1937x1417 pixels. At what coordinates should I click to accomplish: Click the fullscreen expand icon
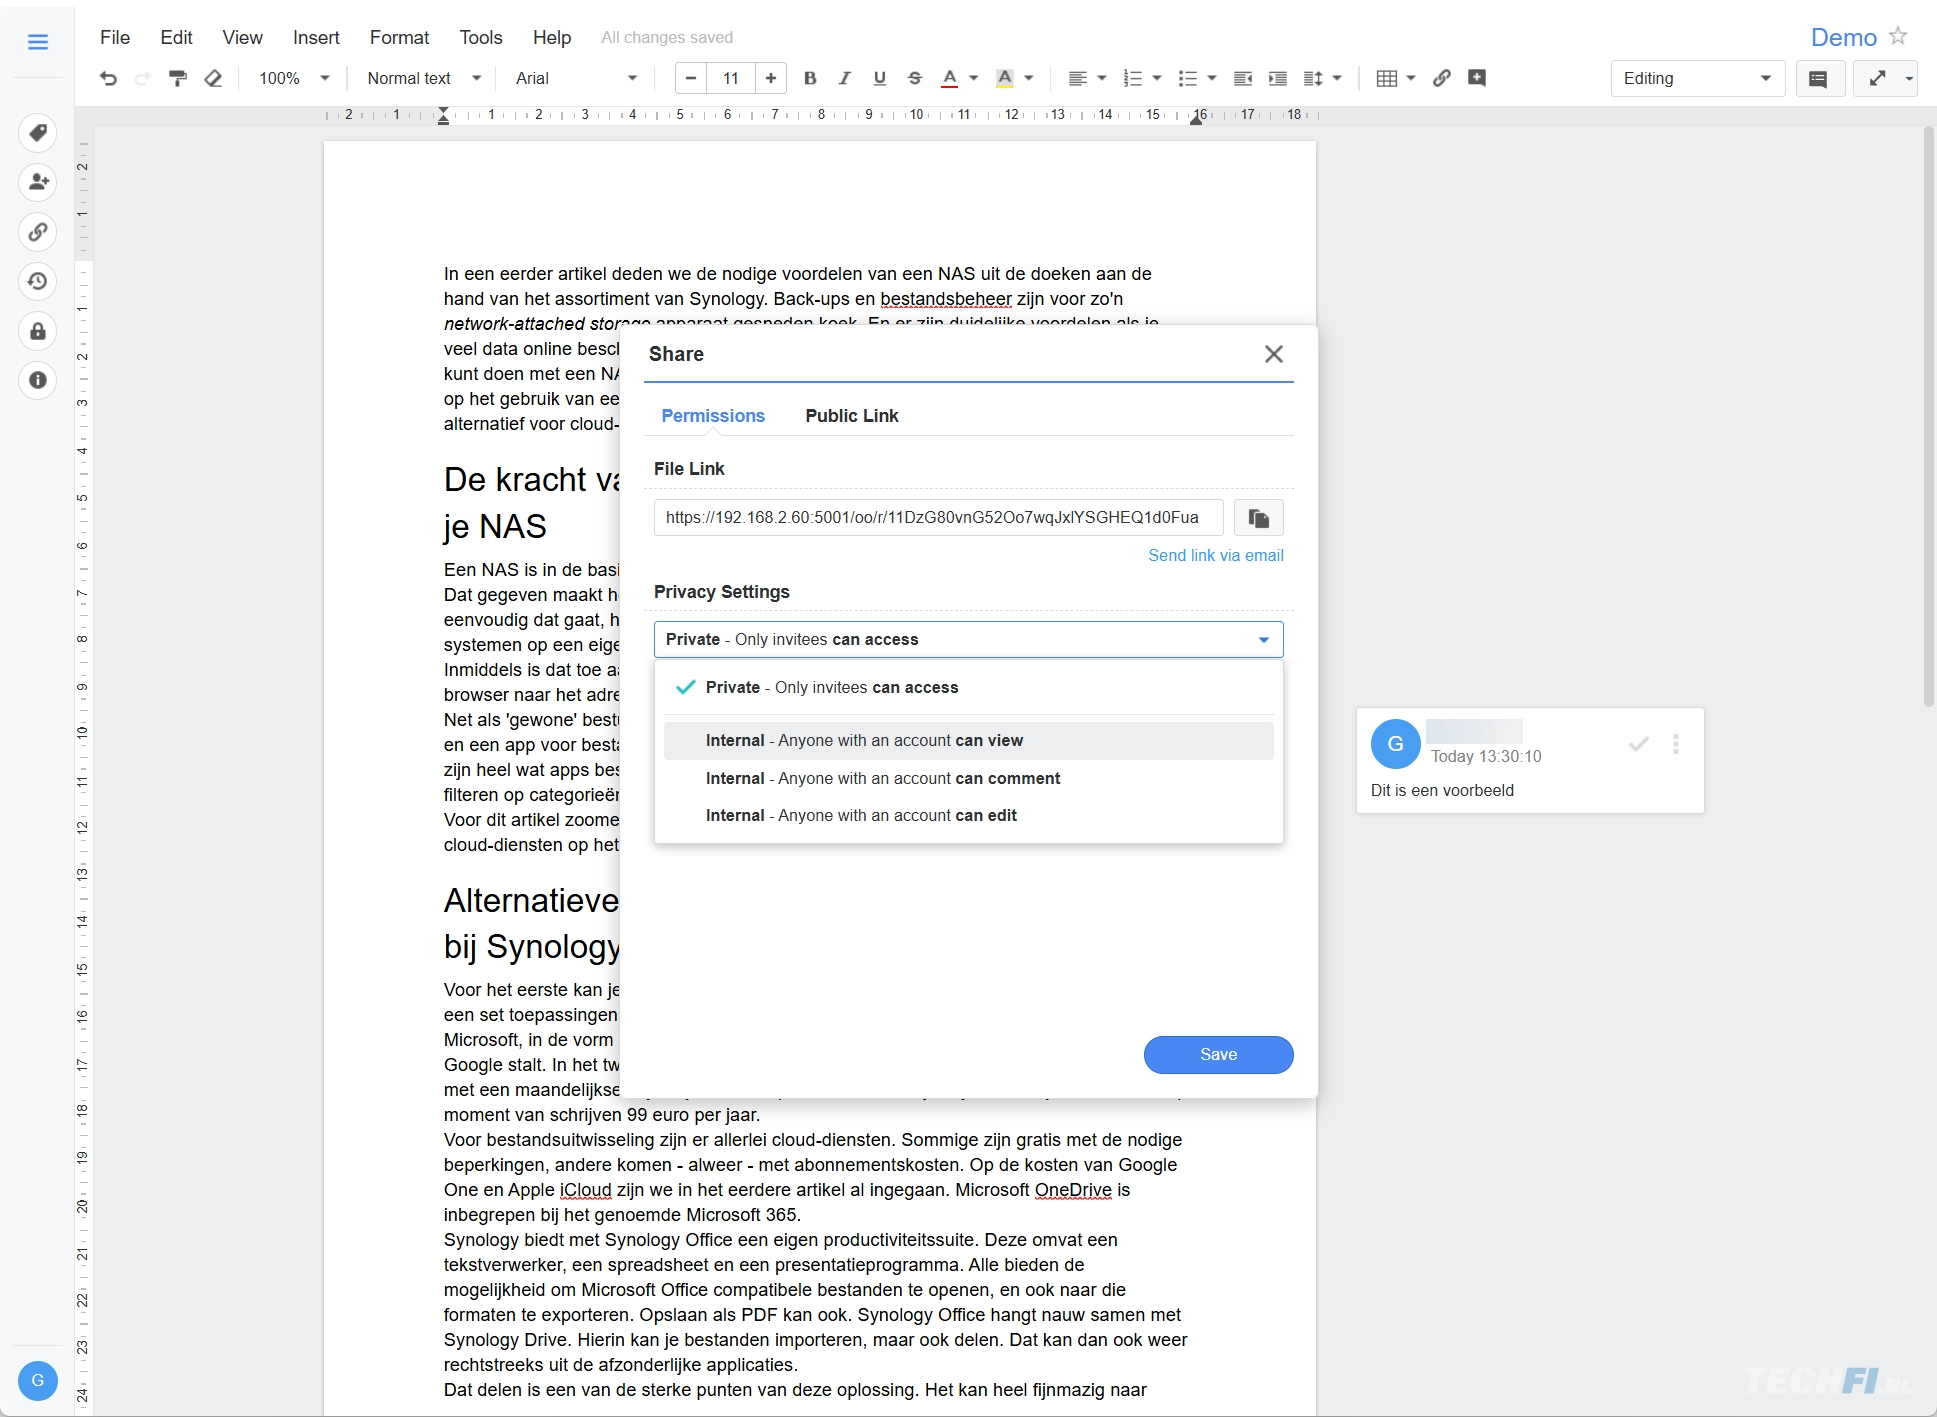point(1878,78)
